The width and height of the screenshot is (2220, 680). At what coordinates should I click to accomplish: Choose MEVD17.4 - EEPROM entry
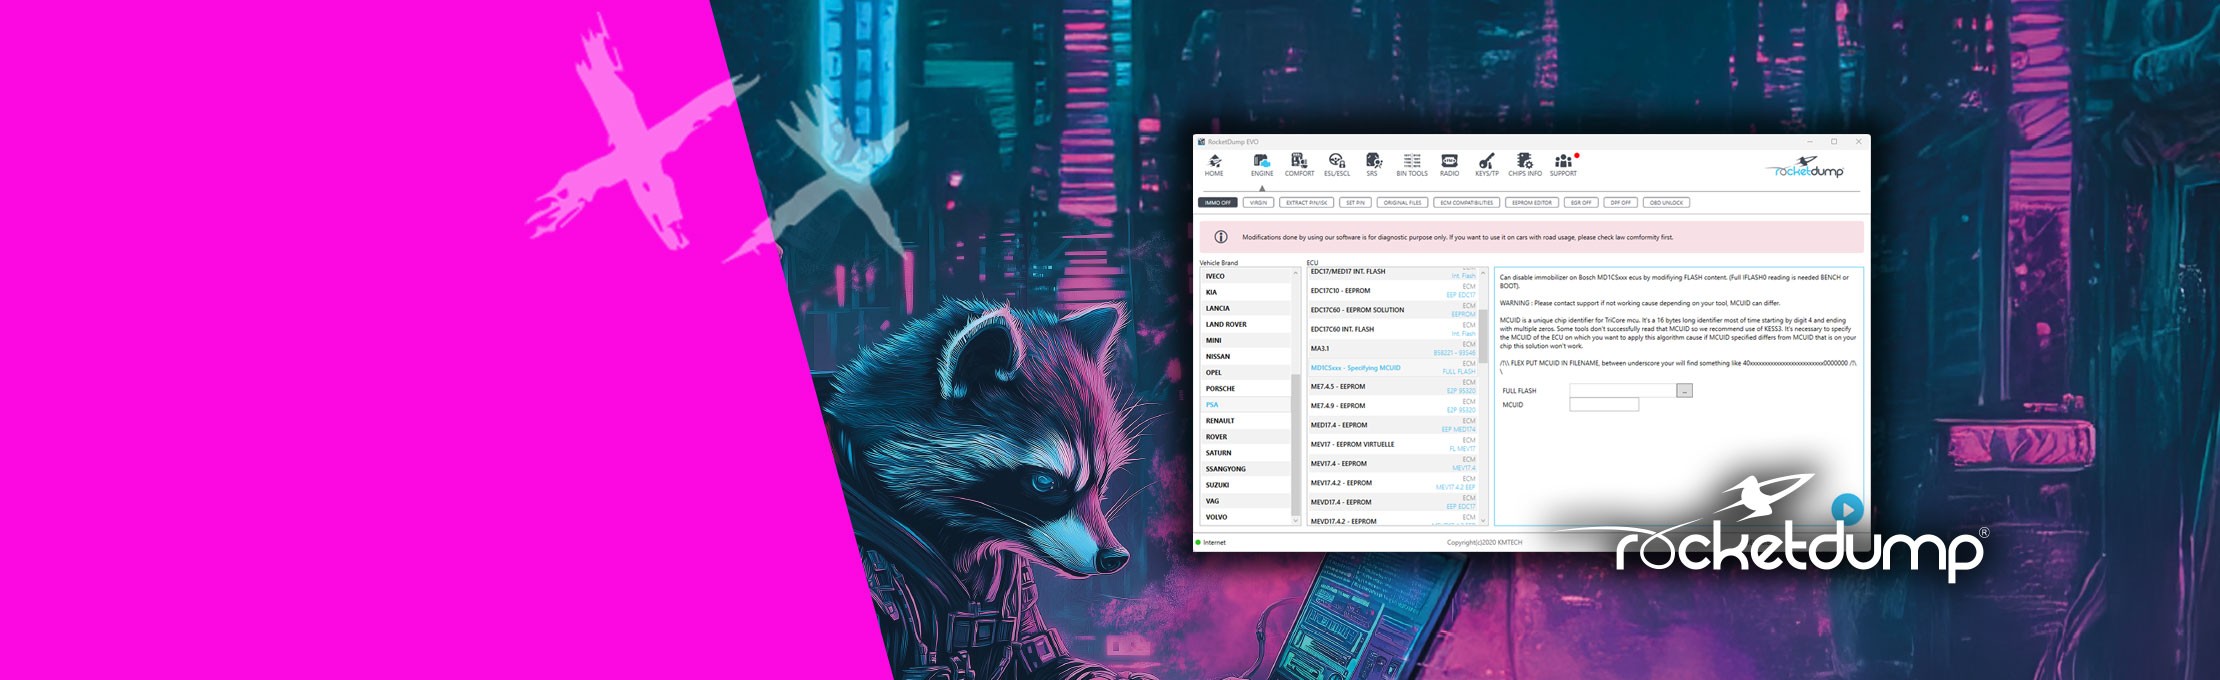(1393, 502)
